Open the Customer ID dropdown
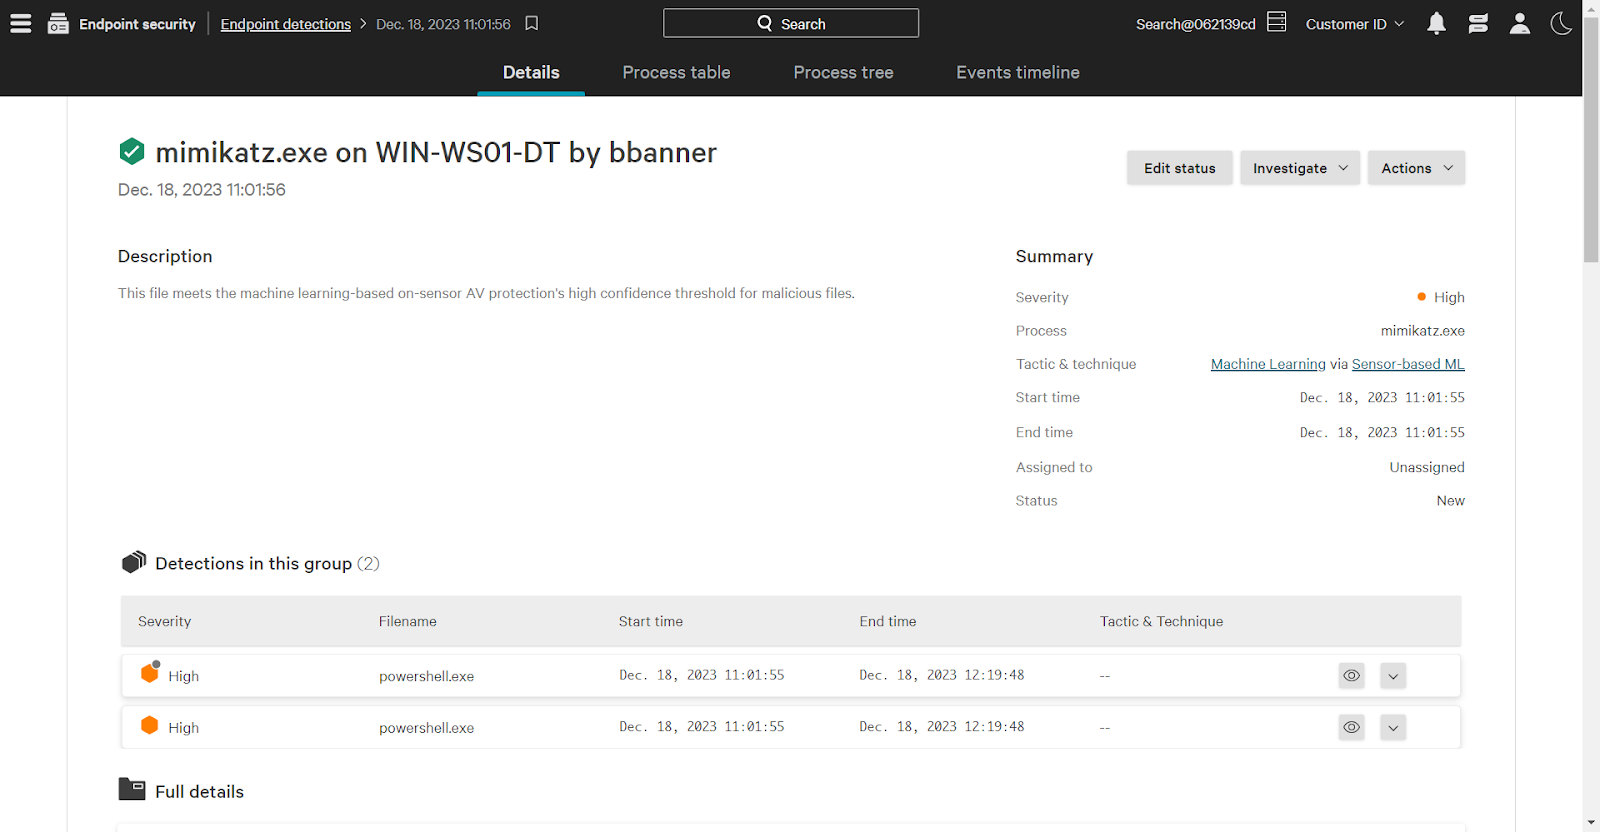This screenshot has height=832, width=1600. (1355, 24)
